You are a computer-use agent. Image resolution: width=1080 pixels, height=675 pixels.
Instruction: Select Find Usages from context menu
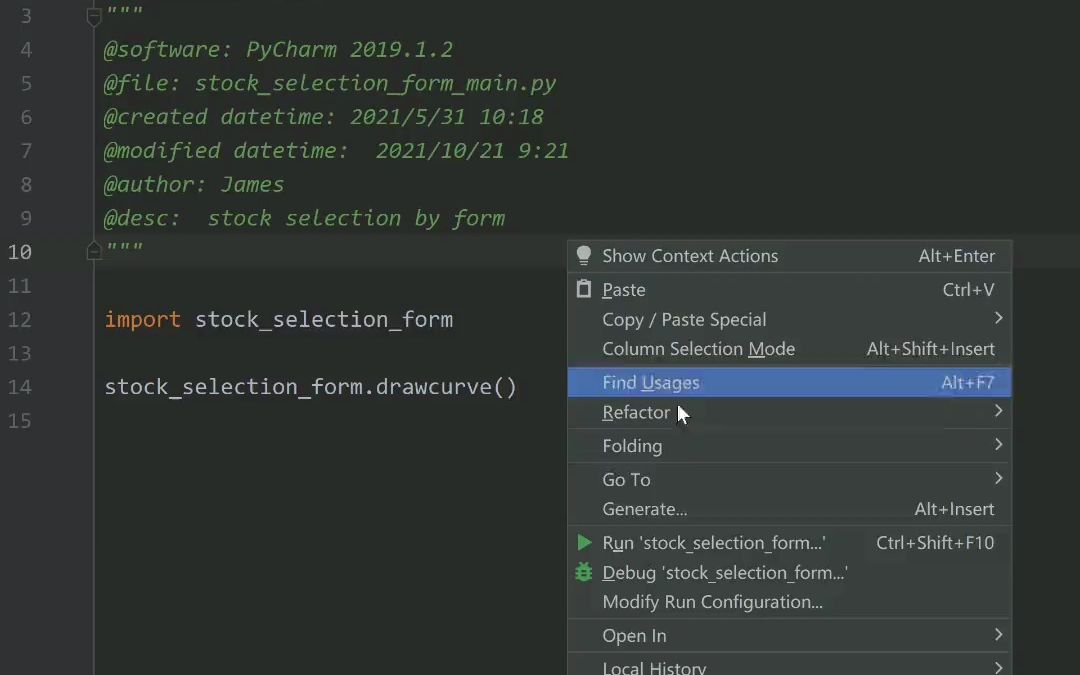pyautogui.click(x=651, y=383)
